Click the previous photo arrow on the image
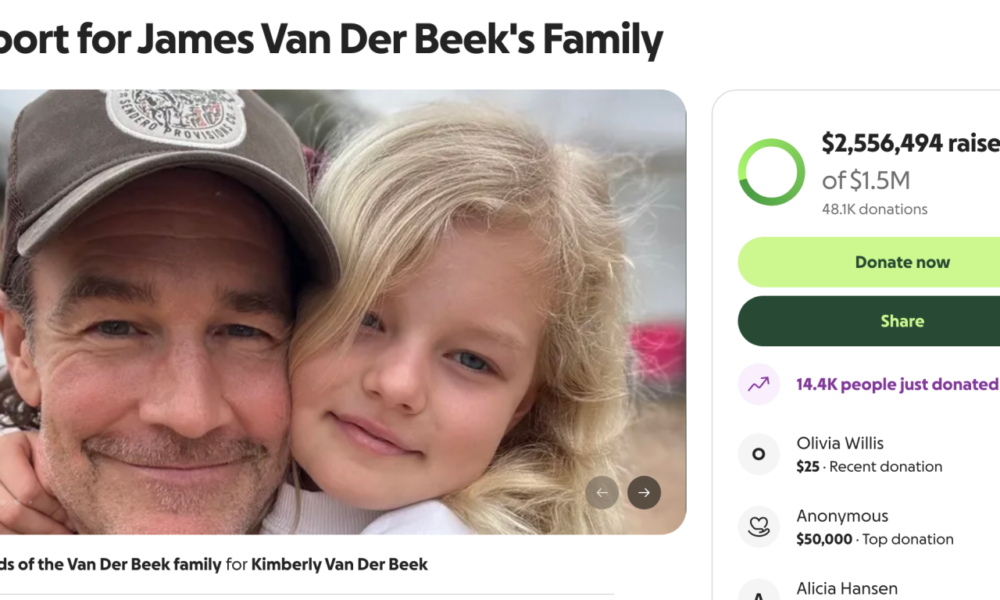Image resolution: width=1000 pixels, height=600 pixels. click(x=602, y=492)
